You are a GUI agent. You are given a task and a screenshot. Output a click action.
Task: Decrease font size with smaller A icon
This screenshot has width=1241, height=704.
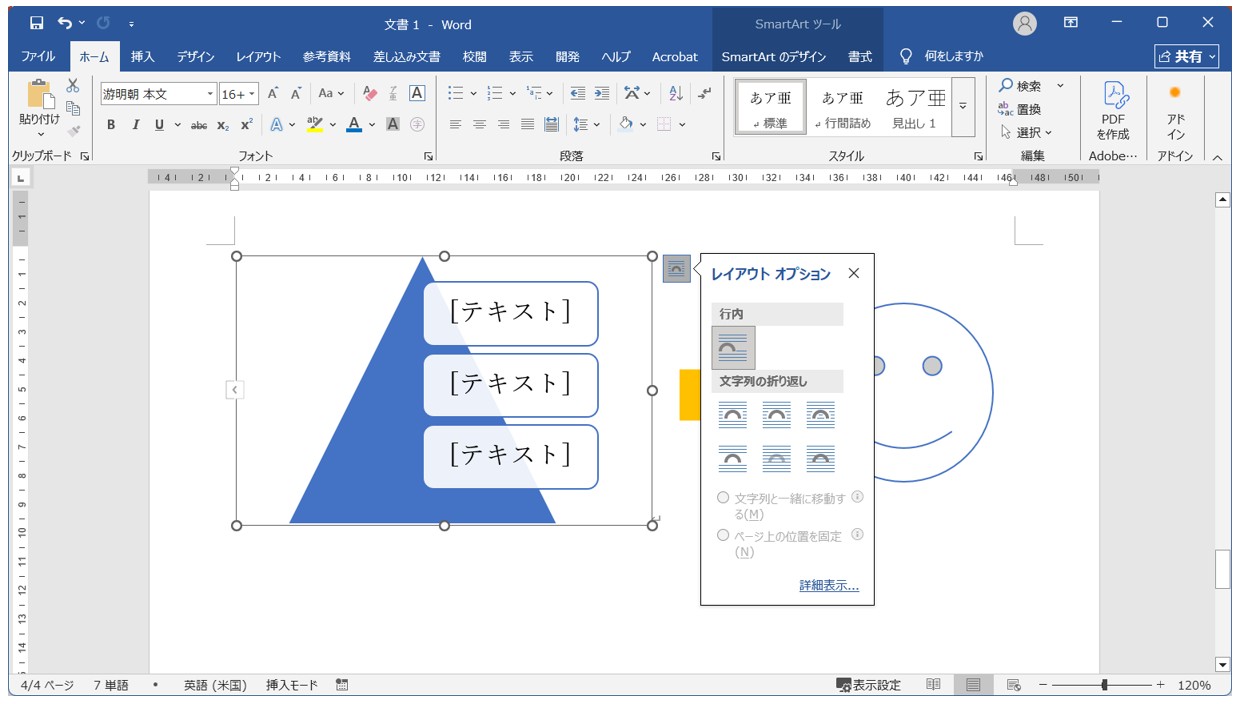coord(296,93)
